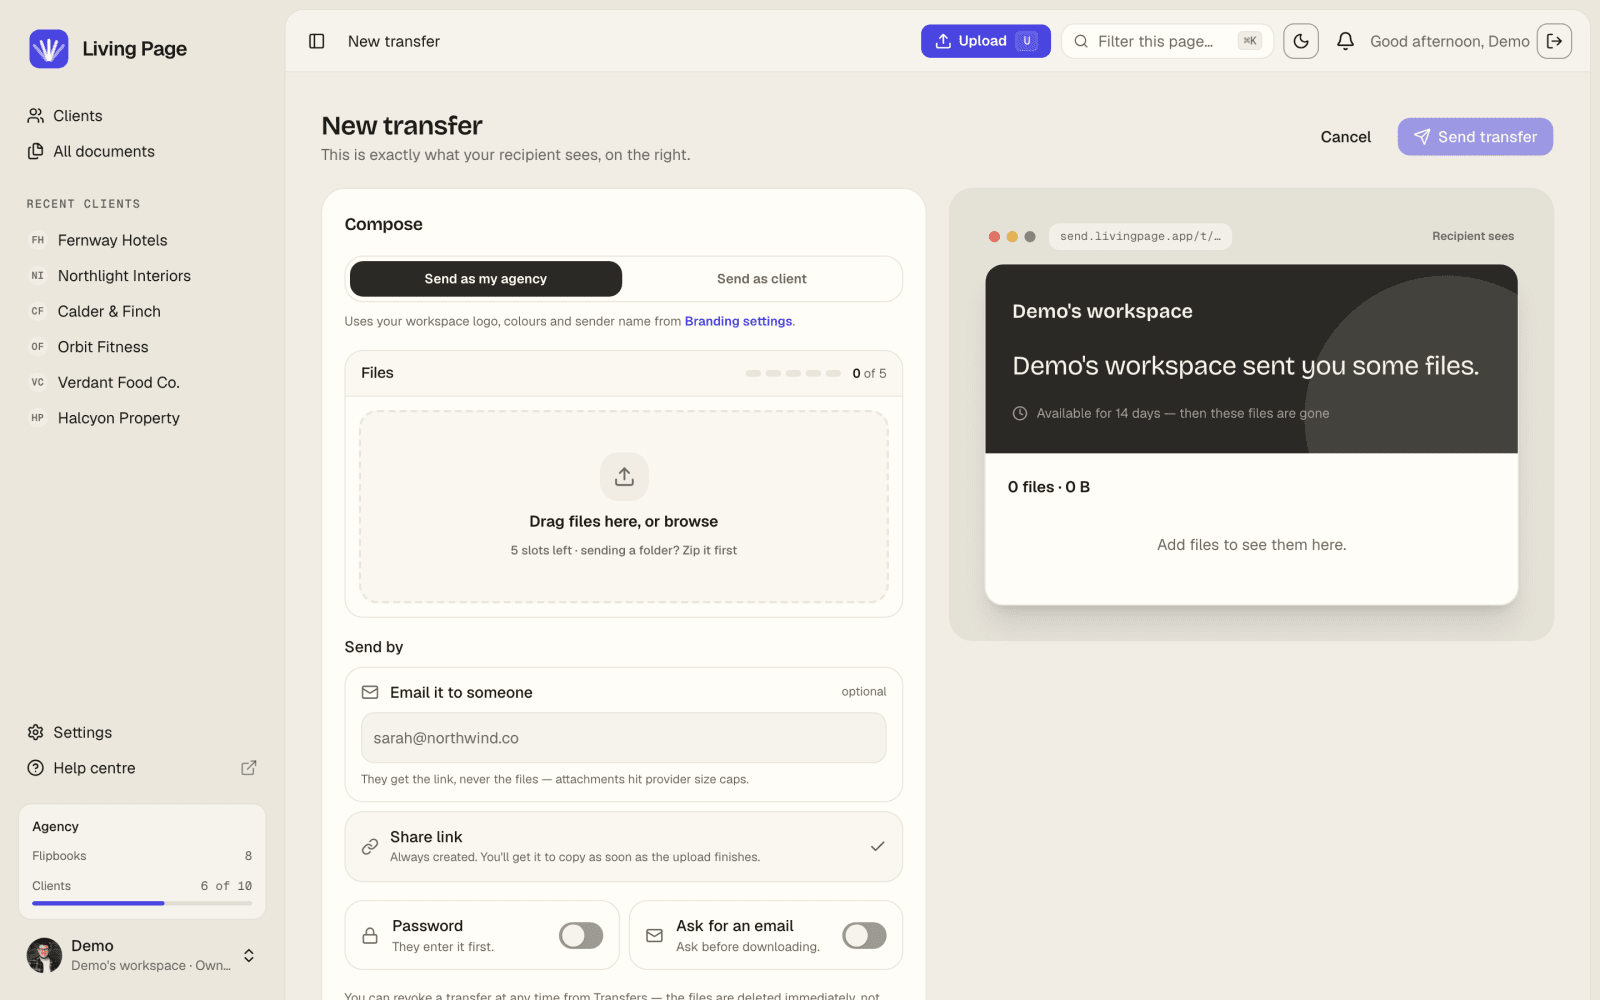
Task: Open the Branding settings link
Action: [738, 321]
